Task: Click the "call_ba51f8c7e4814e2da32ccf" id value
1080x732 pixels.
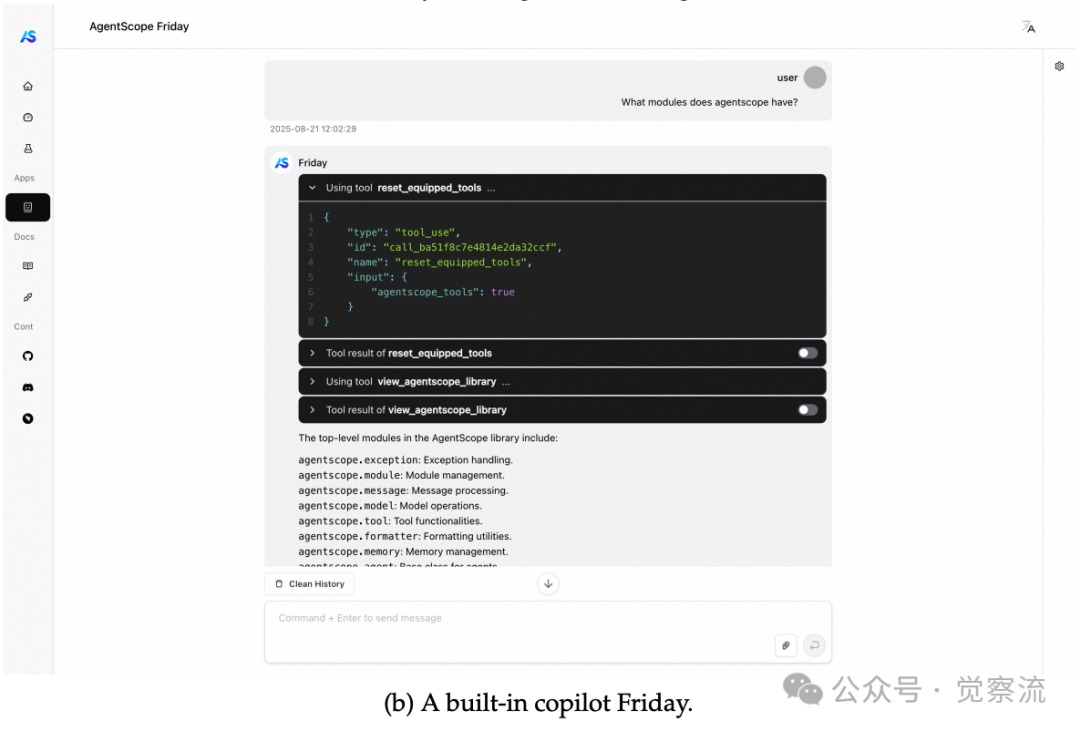Action: [x=472, y=247]
